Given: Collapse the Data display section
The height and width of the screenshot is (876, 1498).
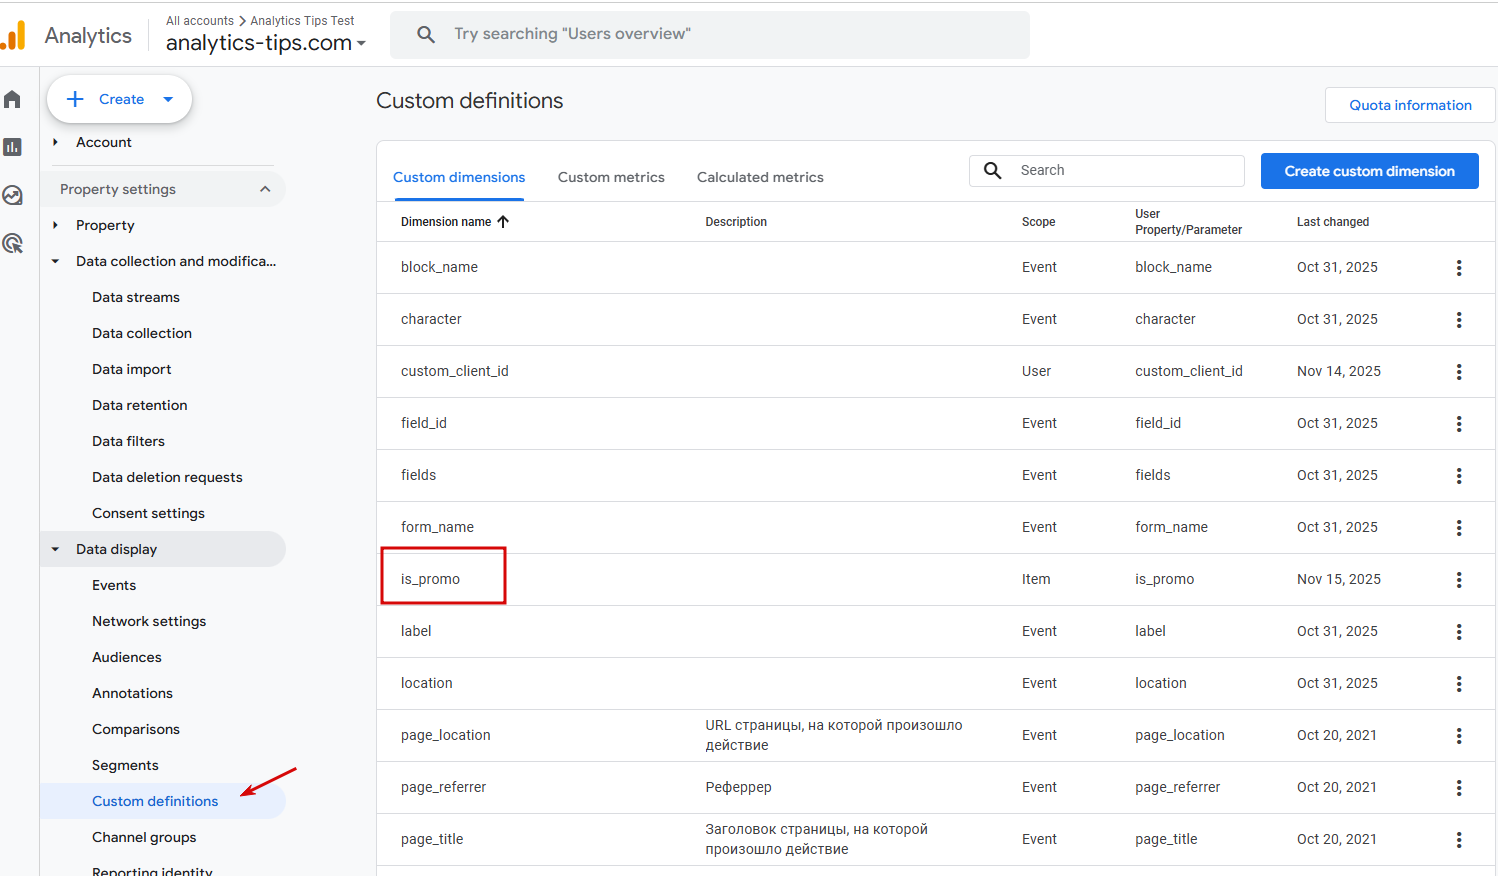Looking at the screenshot, I should 55,549.
